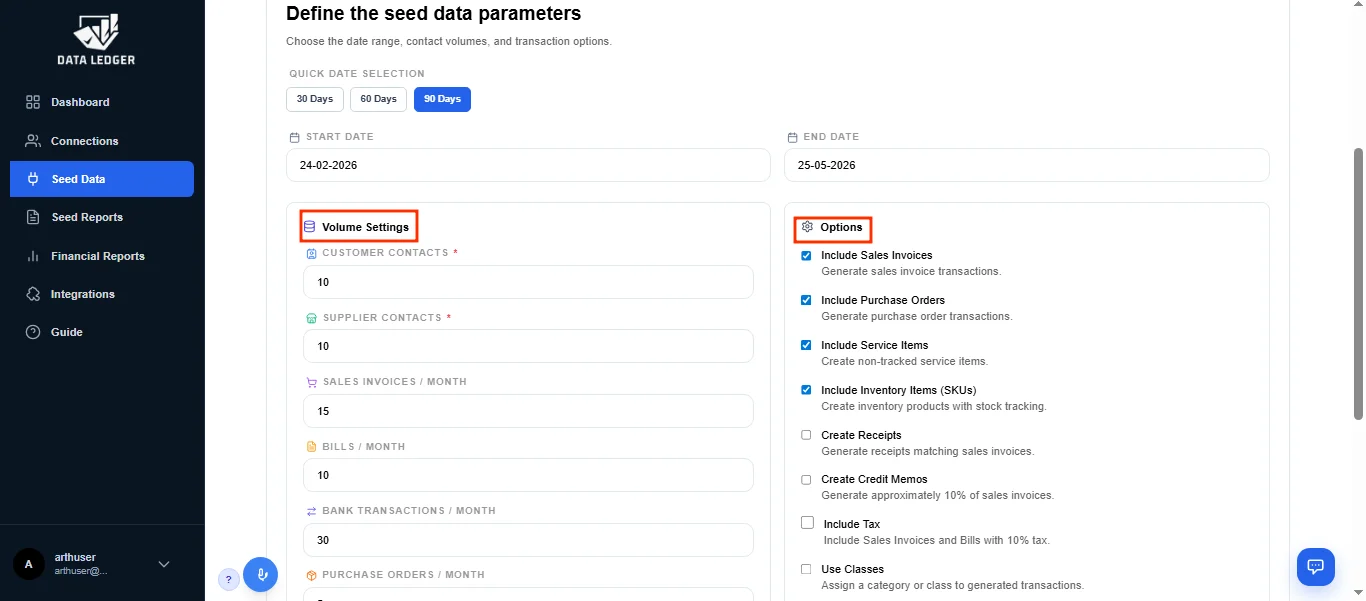Click the "Generate approximately 10% of sales invoices." text
Image resolution: width=1366 pixels, height=601 pixels.
click(x=937, y=495)
